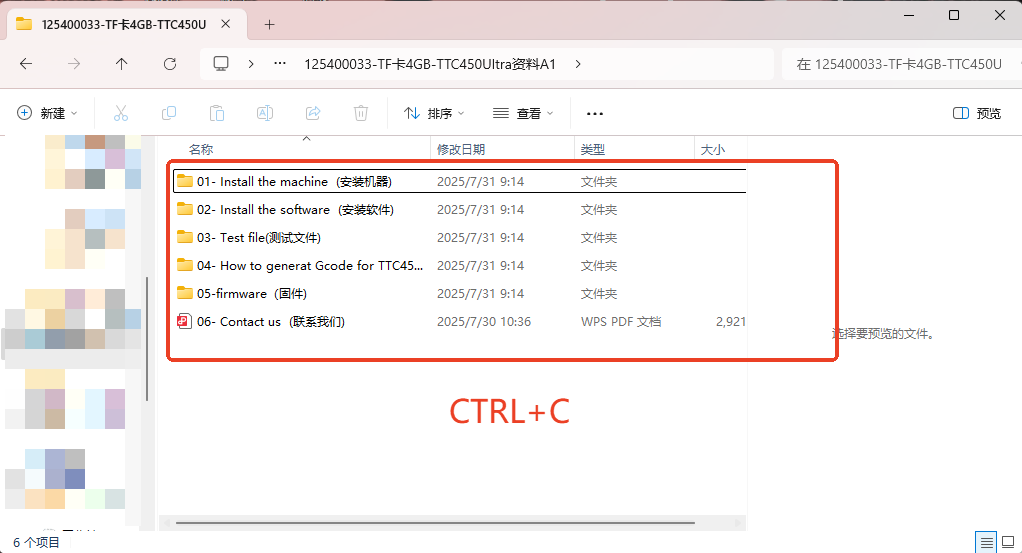Image resolution: width=1022 pixels, height=553 pixels.
Task: Refresh the current folder view
Action: click(x=170, y=64)
